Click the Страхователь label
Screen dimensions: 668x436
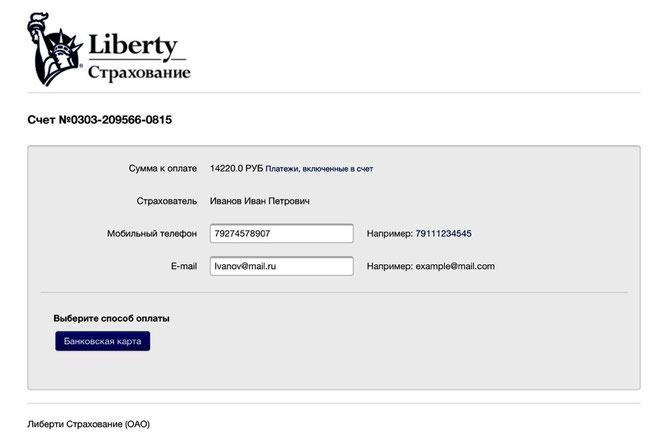click(167, 201)
